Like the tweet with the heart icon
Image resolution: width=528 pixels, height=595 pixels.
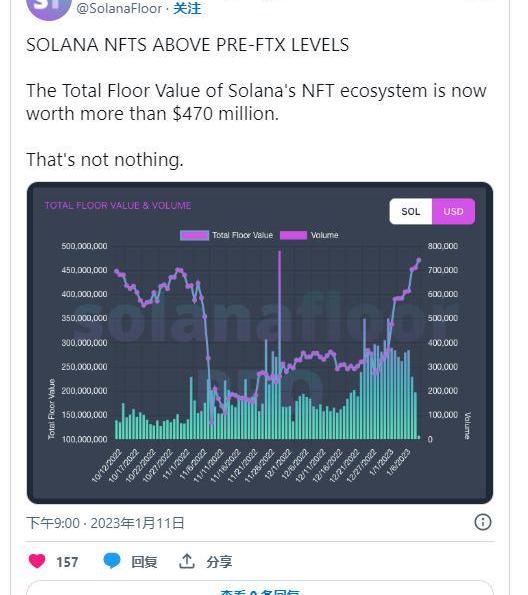(x=37, y=561)
